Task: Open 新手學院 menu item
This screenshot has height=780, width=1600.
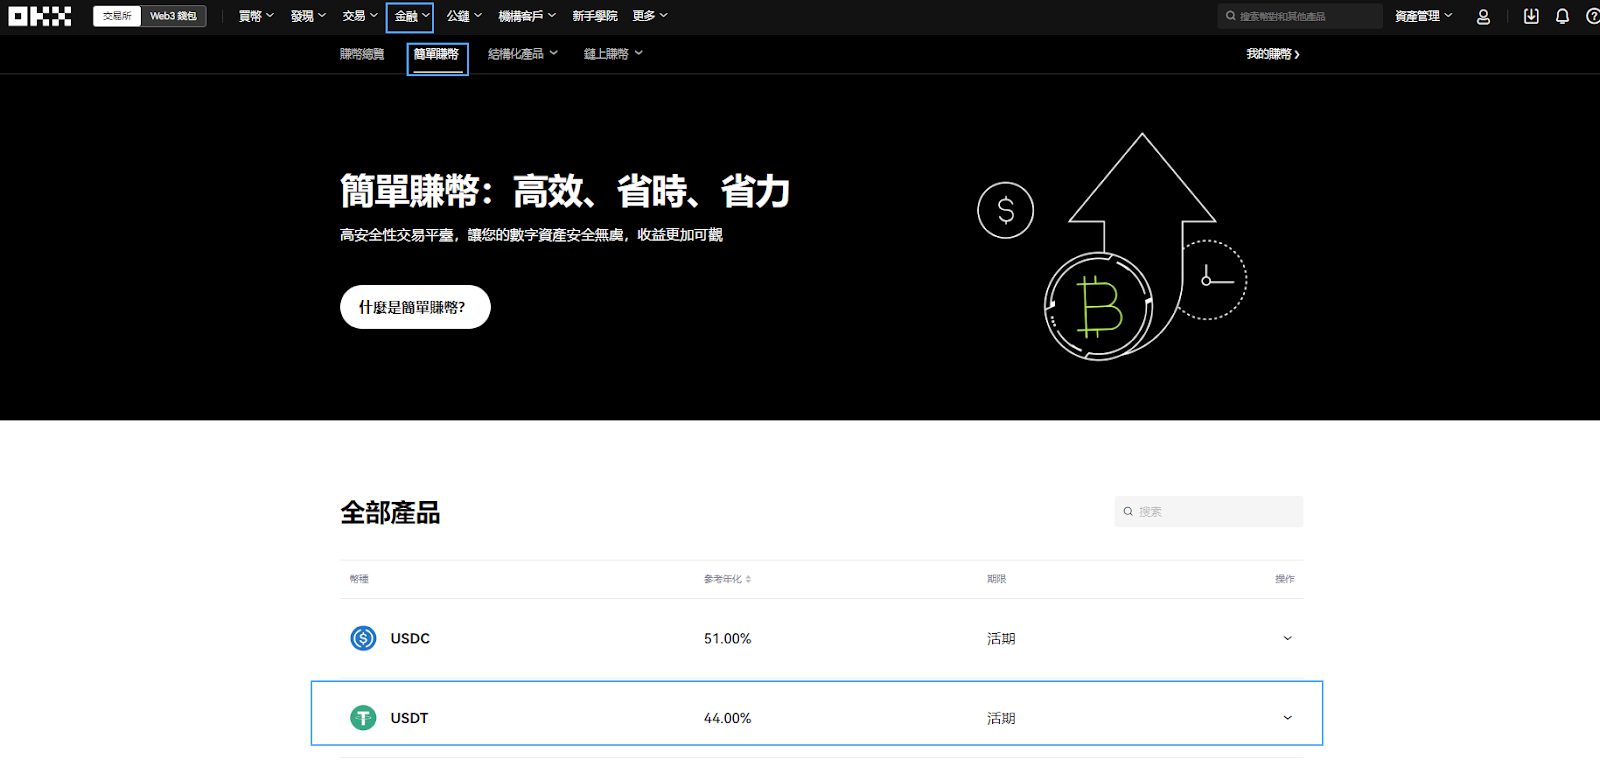Action: [x=595, y=16]
